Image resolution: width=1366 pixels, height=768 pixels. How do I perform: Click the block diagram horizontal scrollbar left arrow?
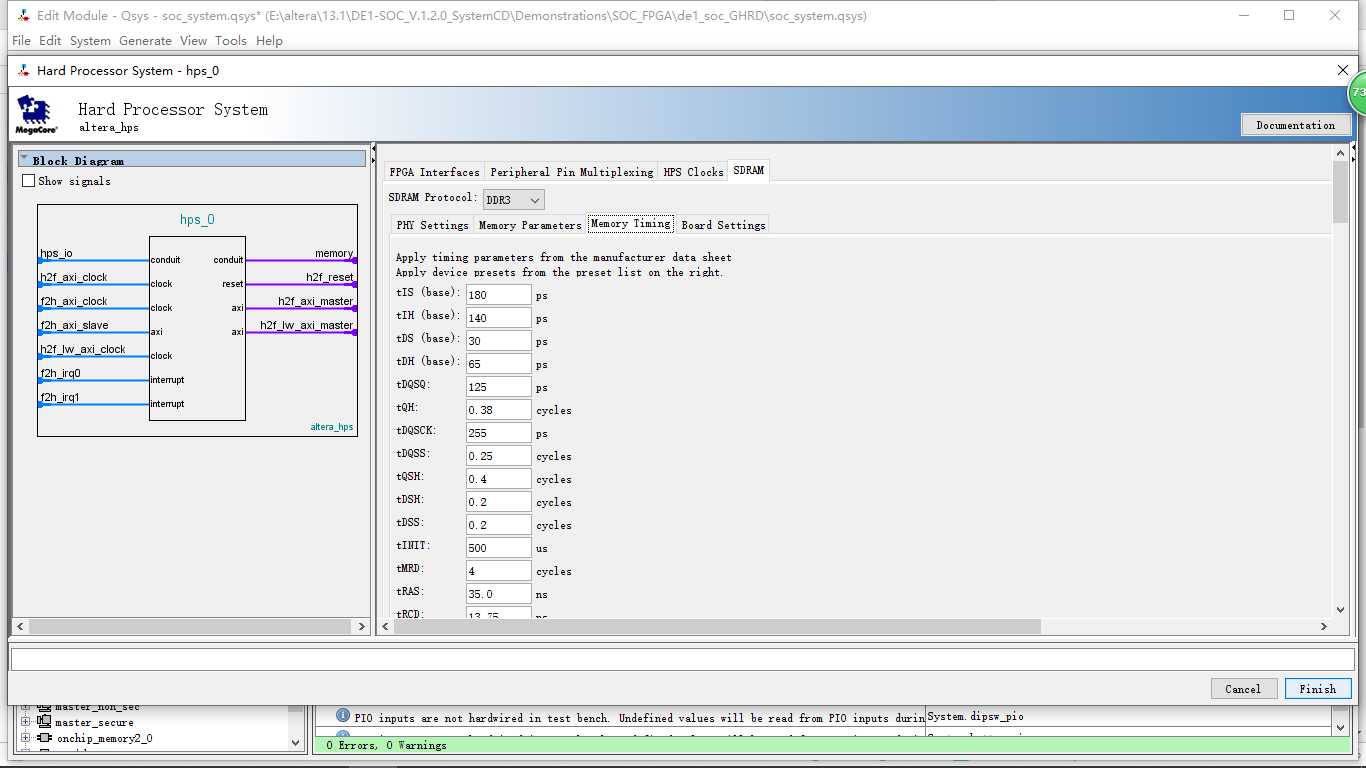click(x=20, y=627)
